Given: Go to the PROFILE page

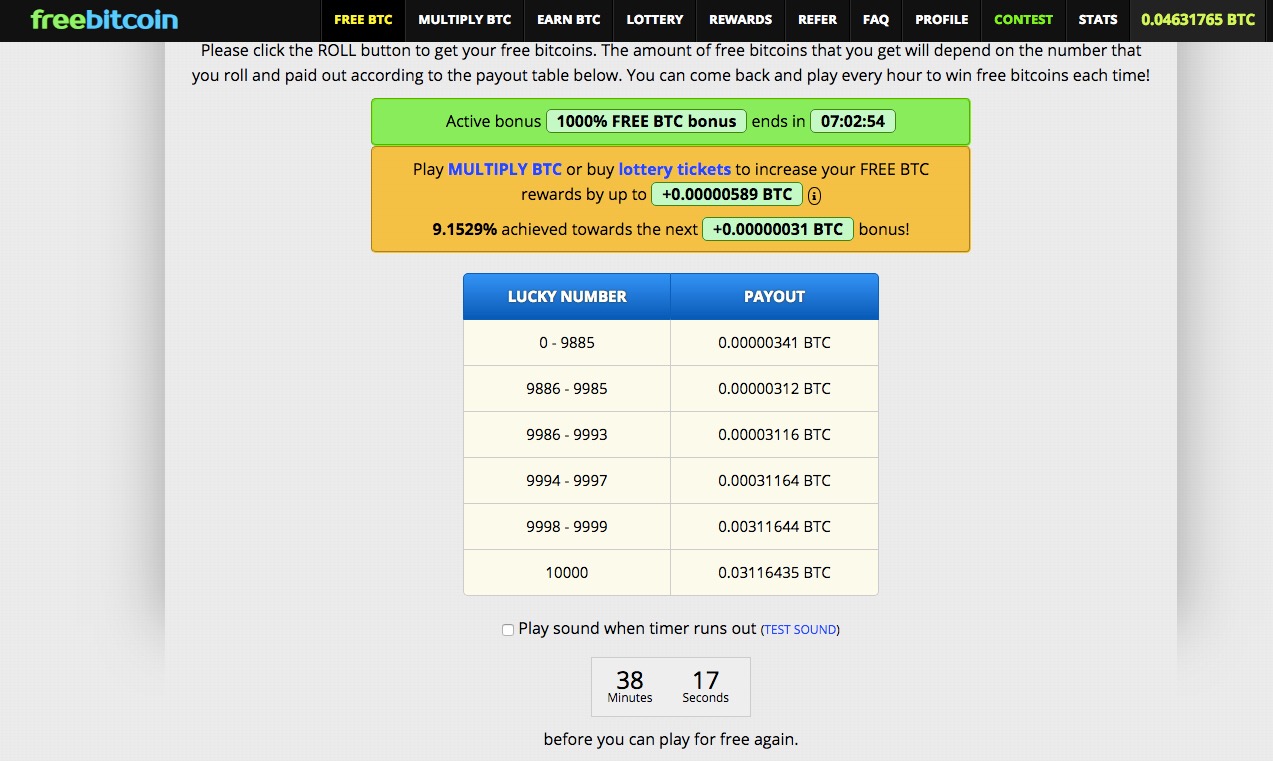Looking at the screenshot, I should tap(942, 20).
